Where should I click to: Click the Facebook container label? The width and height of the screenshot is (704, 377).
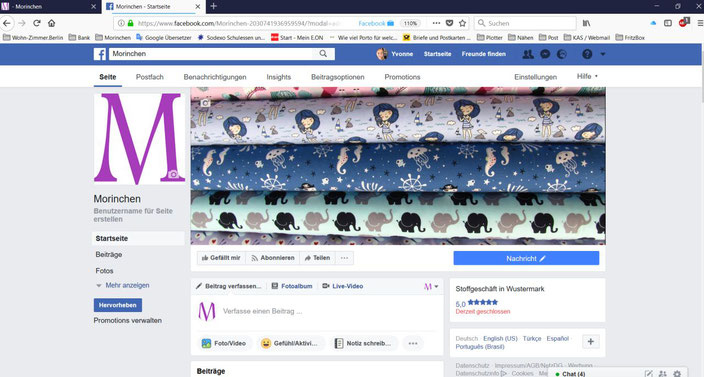376,23
